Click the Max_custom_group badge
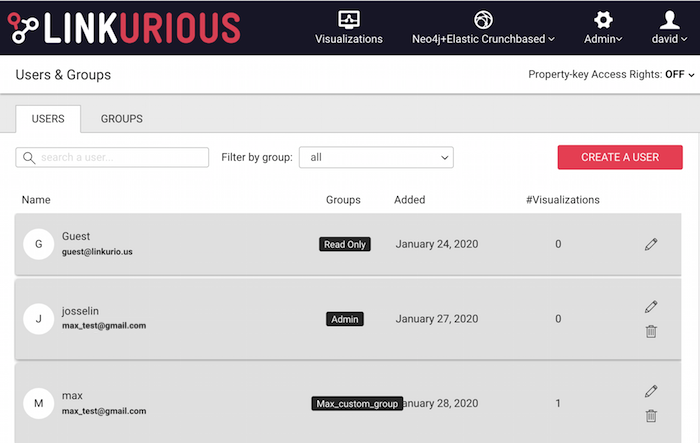 coord(357,404)
